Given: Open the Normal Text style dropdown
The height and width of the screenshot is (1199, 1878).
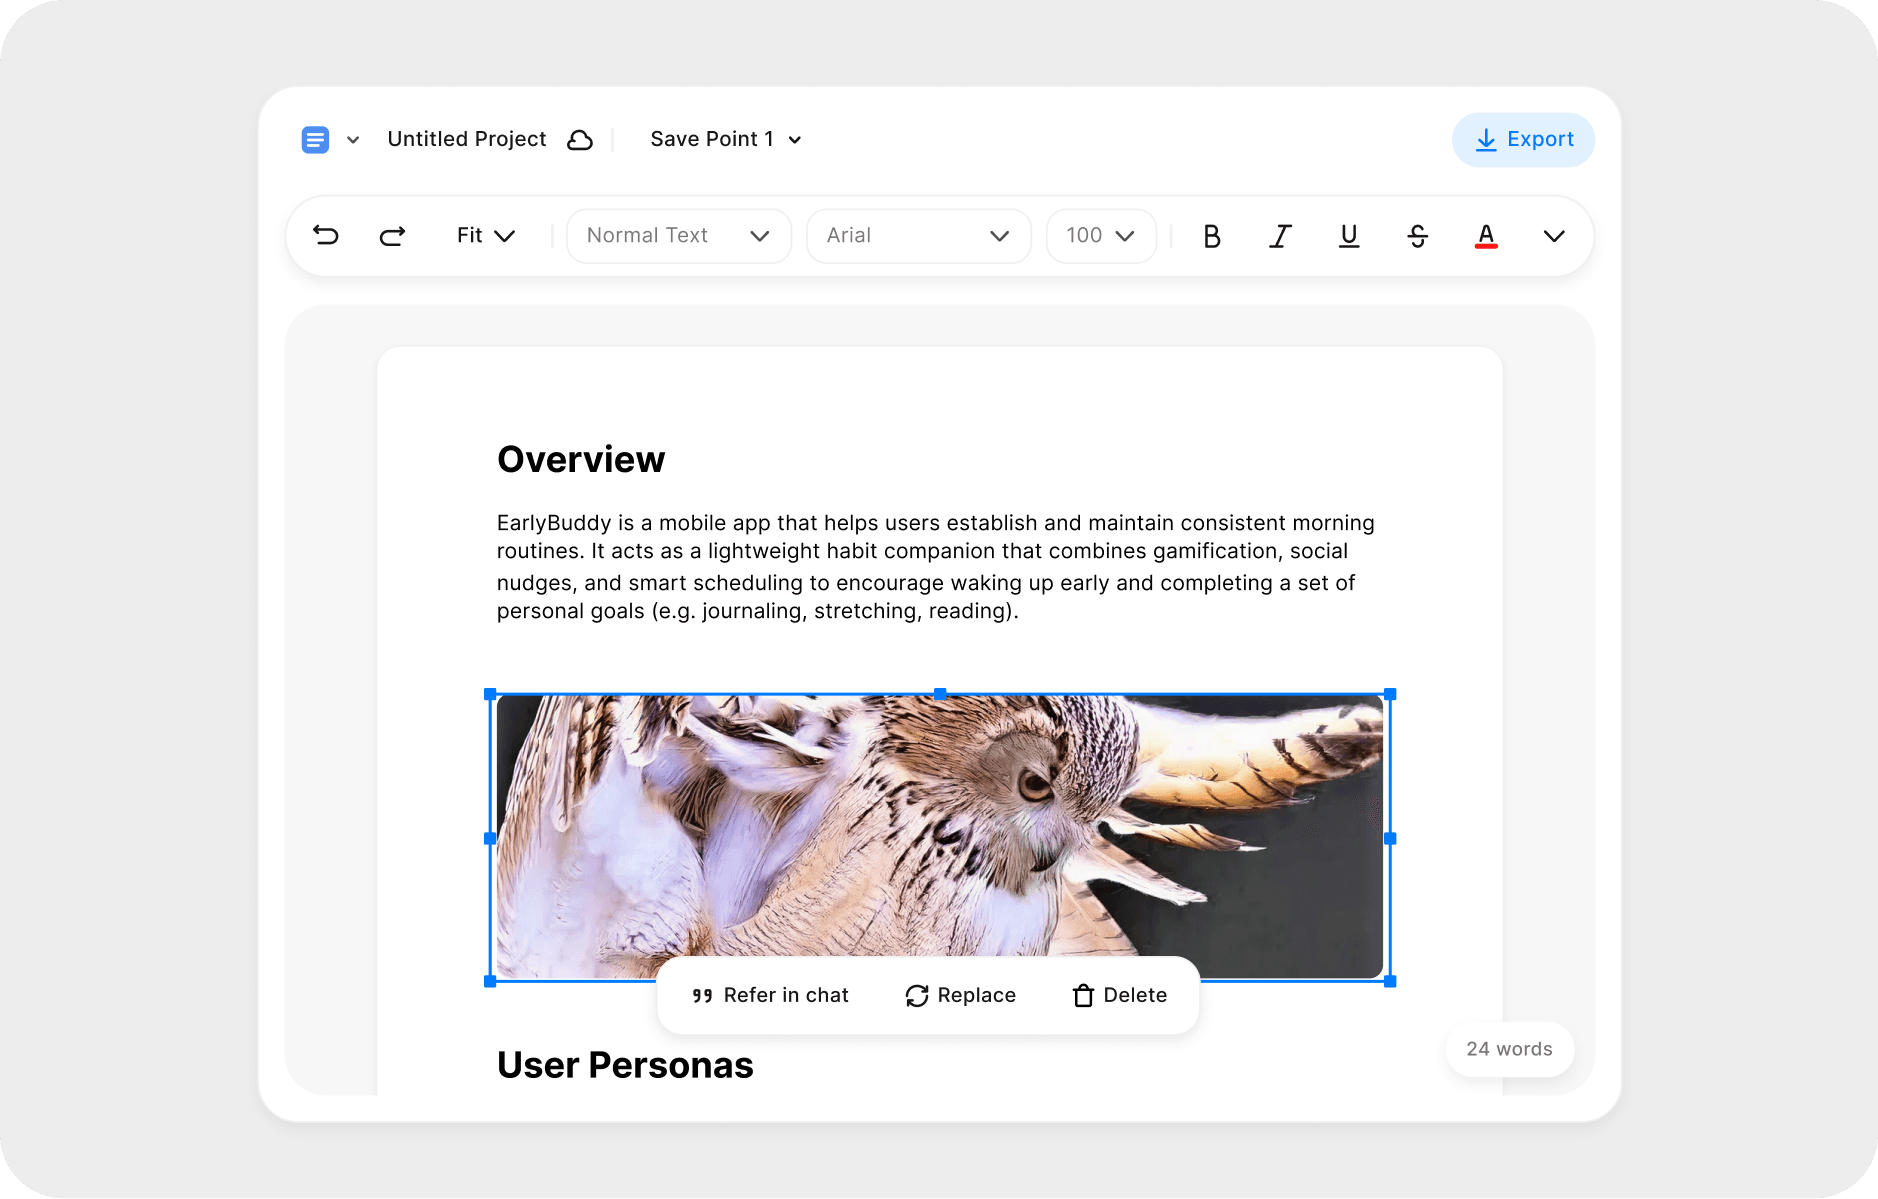Looking at the screenshot, I should tap(678, 236).
